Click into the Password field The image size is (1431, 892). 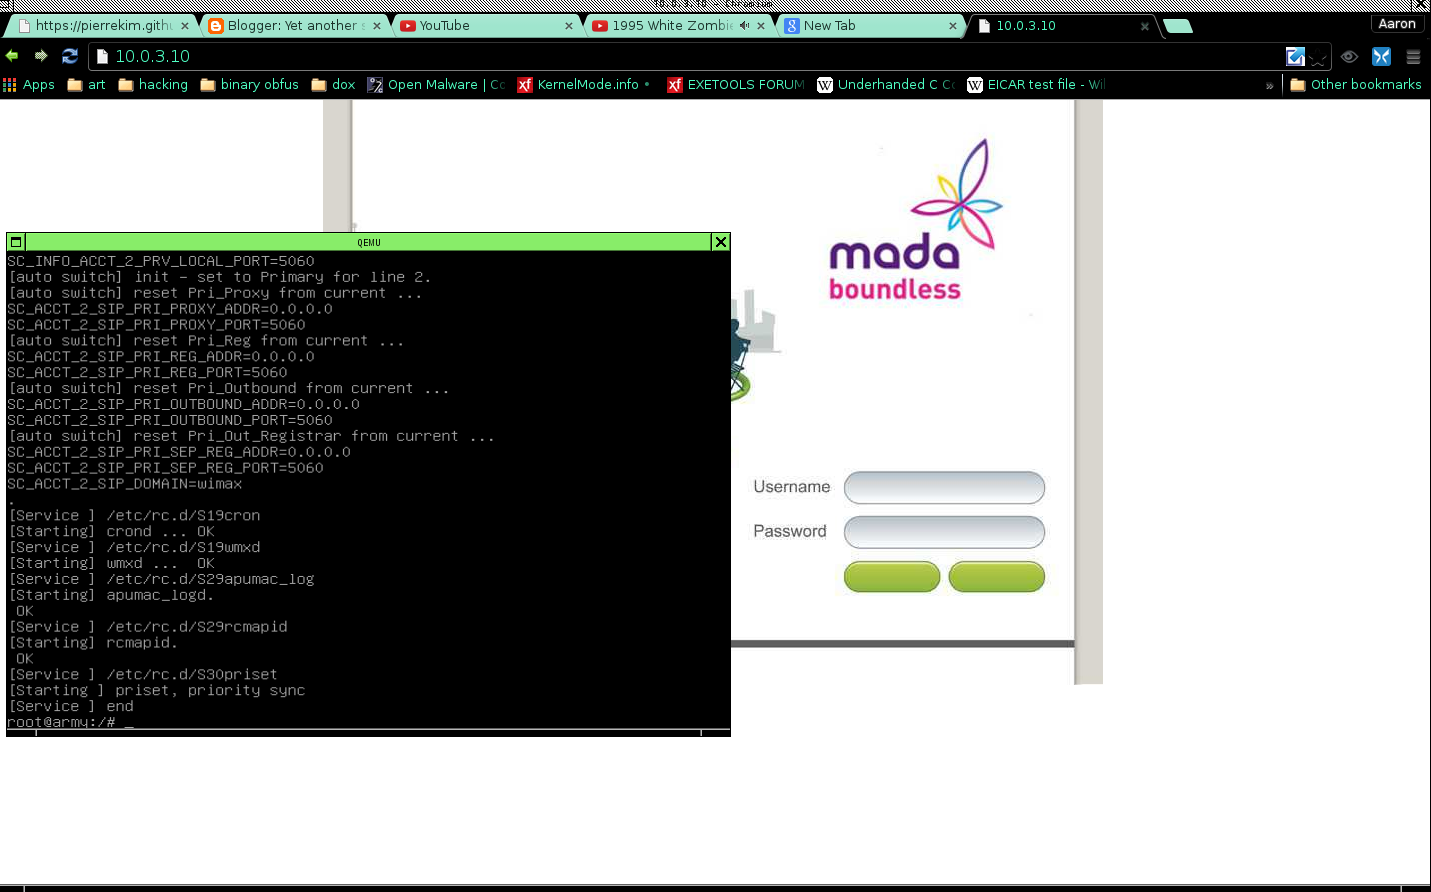pyautogui.click(x=944, y=532)
